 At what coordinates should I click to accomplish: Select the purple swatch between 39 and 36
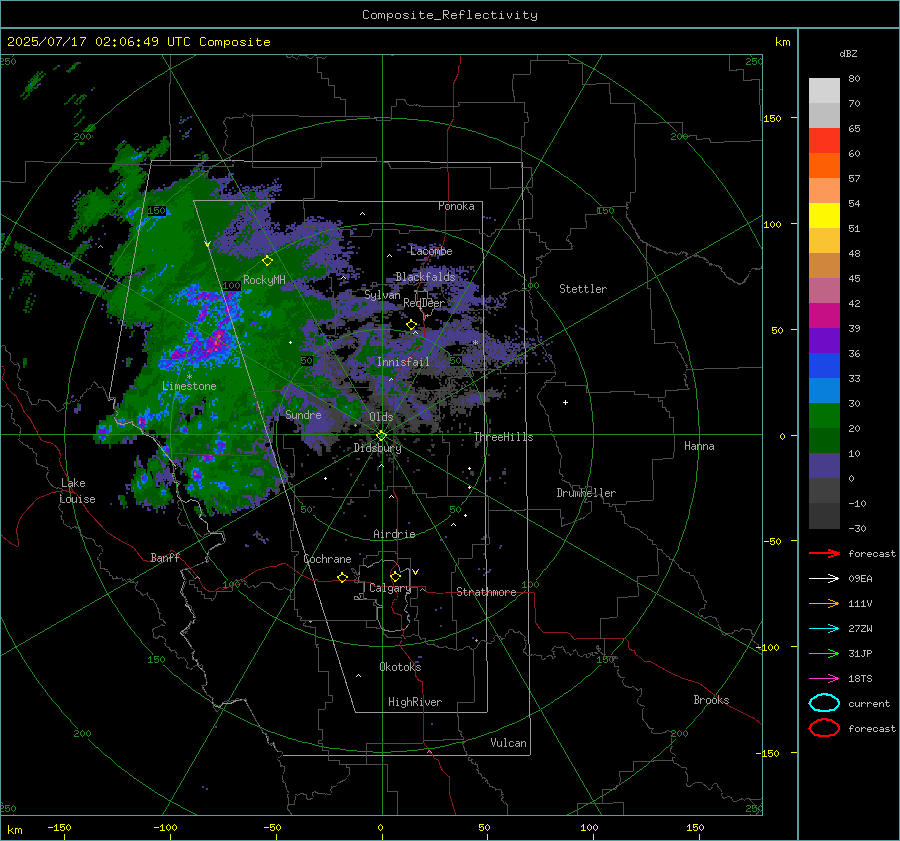click(x=824, y=341)
